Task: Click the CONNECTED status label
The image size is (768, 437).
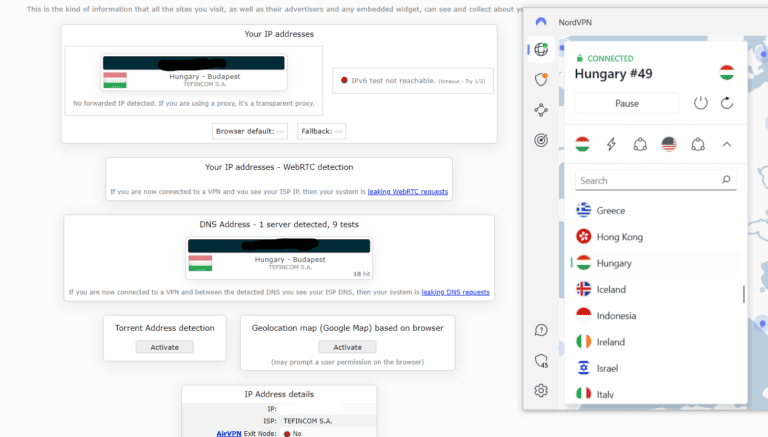Action: 610,58
